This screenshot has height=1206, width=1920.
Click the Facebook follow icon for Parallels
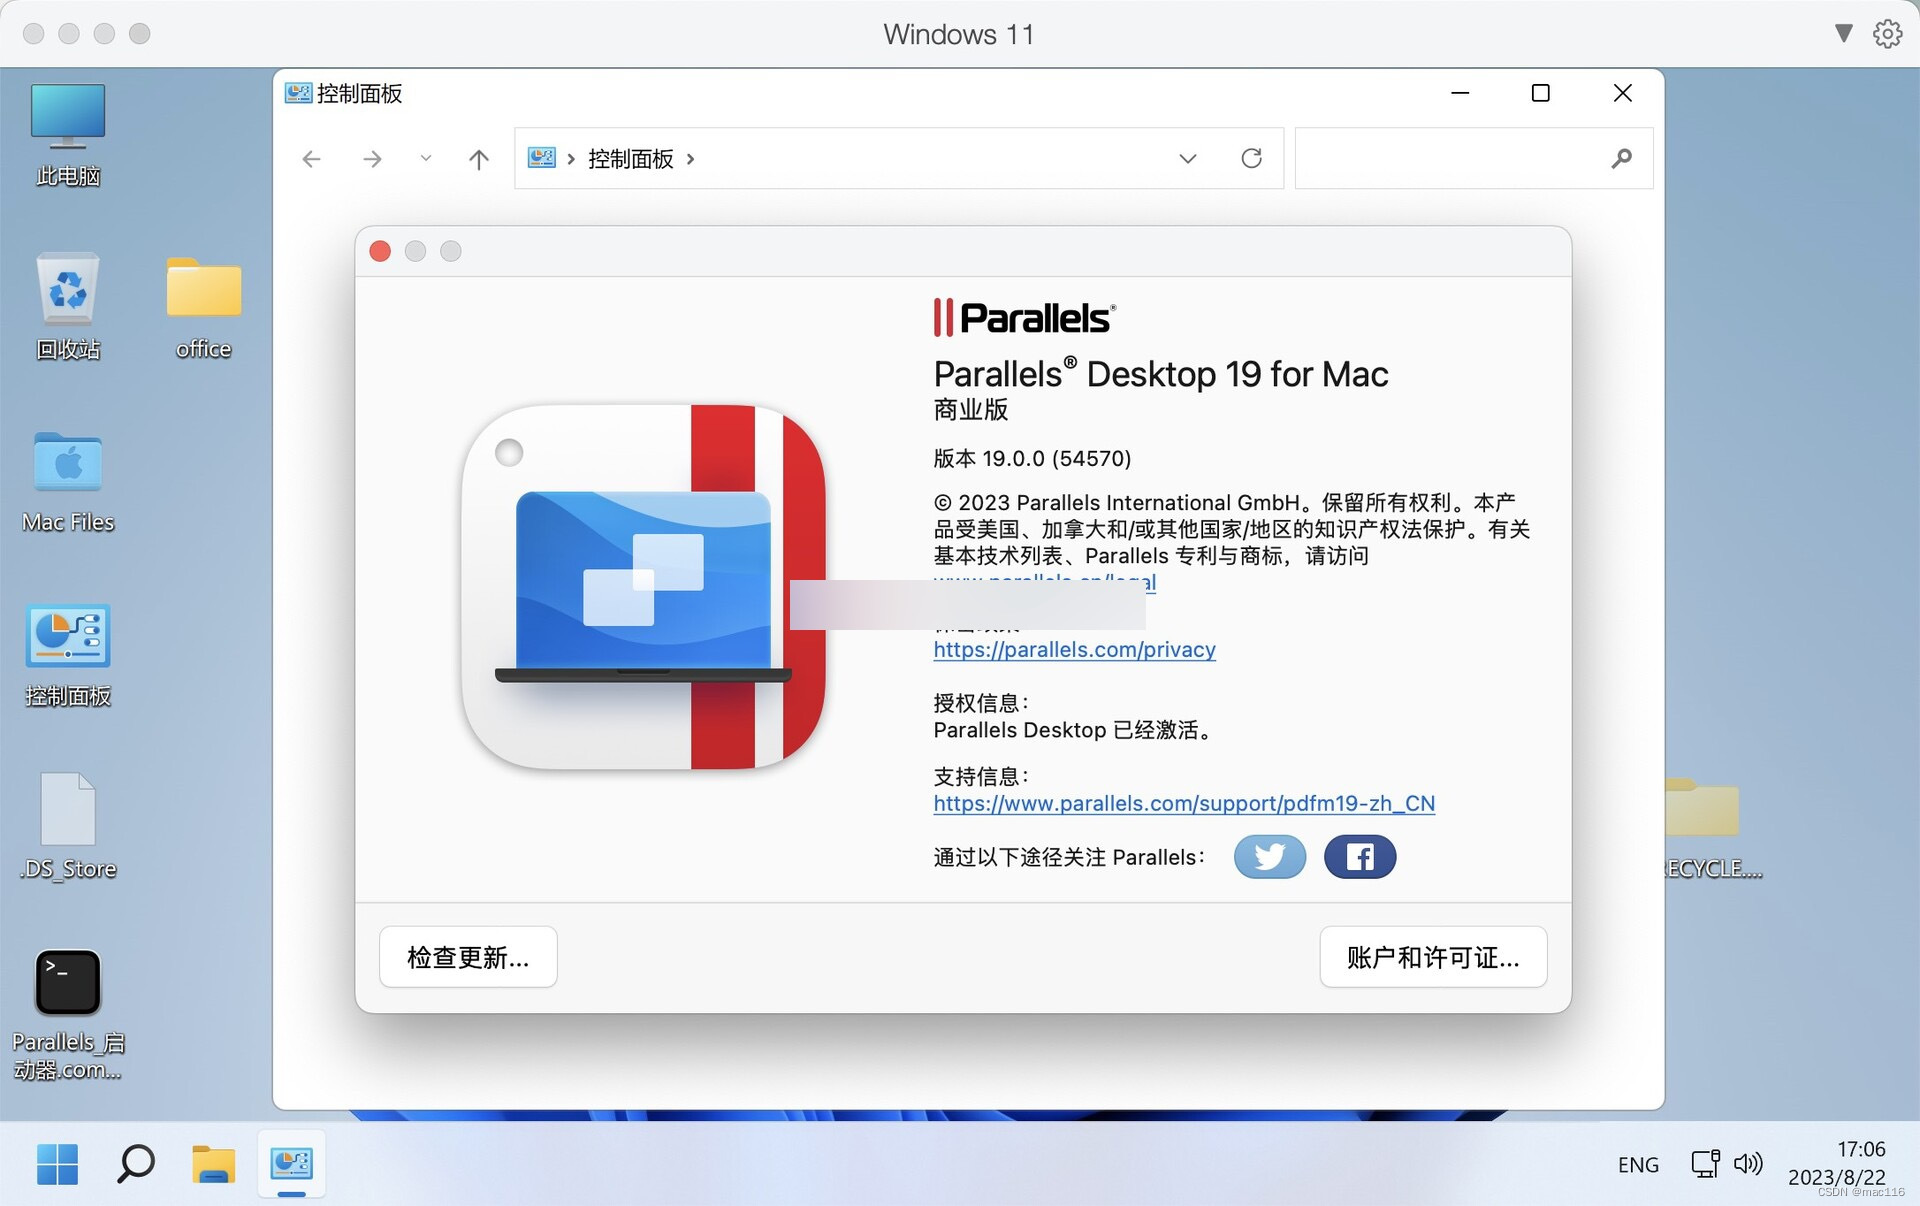[x=1359, y=856]
